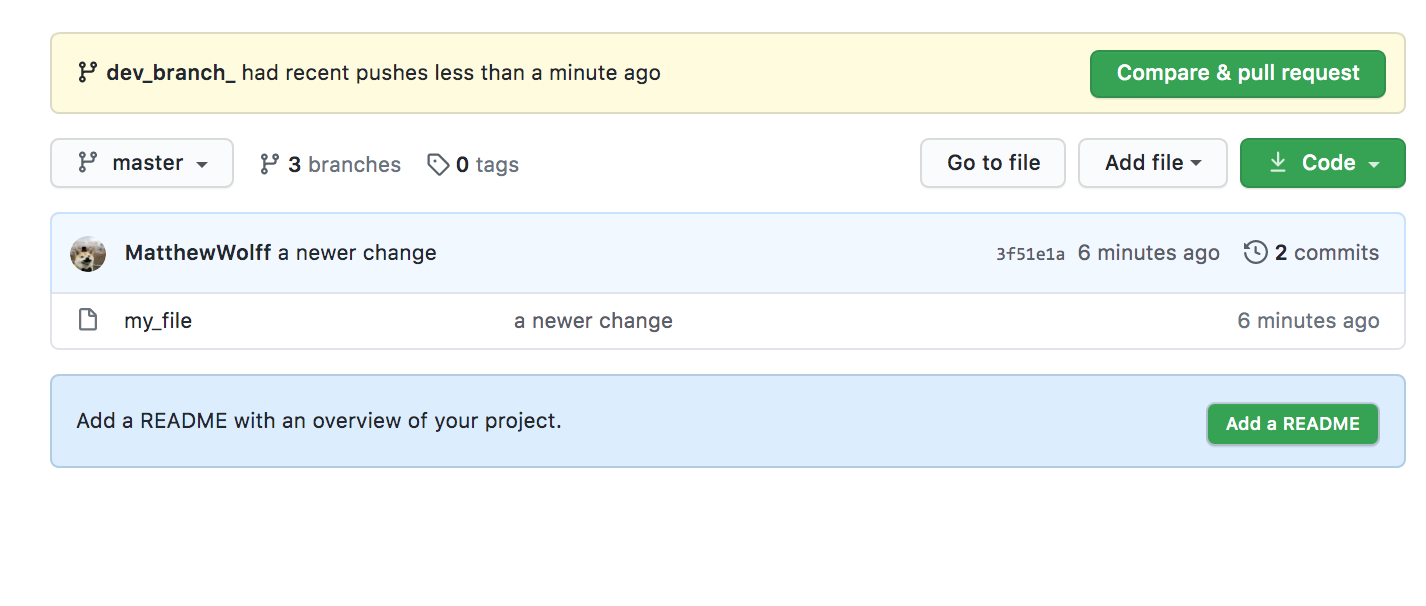Click the clock history icon by 2 commits

pos(1255,253)
